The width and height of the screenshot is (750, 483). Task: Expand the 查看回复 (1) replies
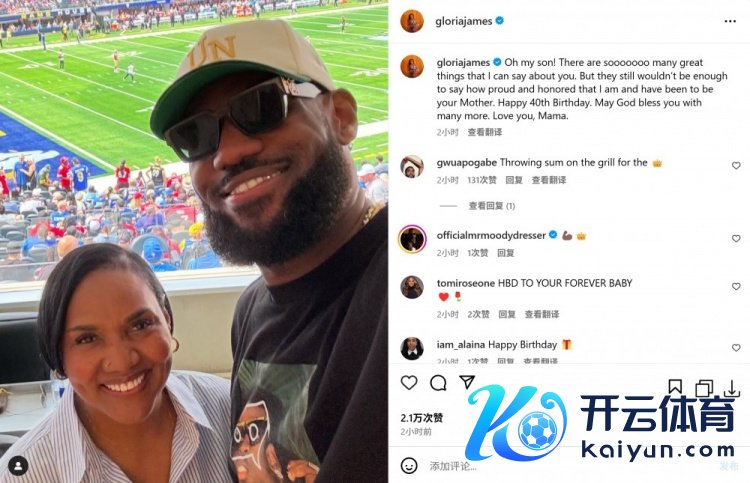point(492,206)
